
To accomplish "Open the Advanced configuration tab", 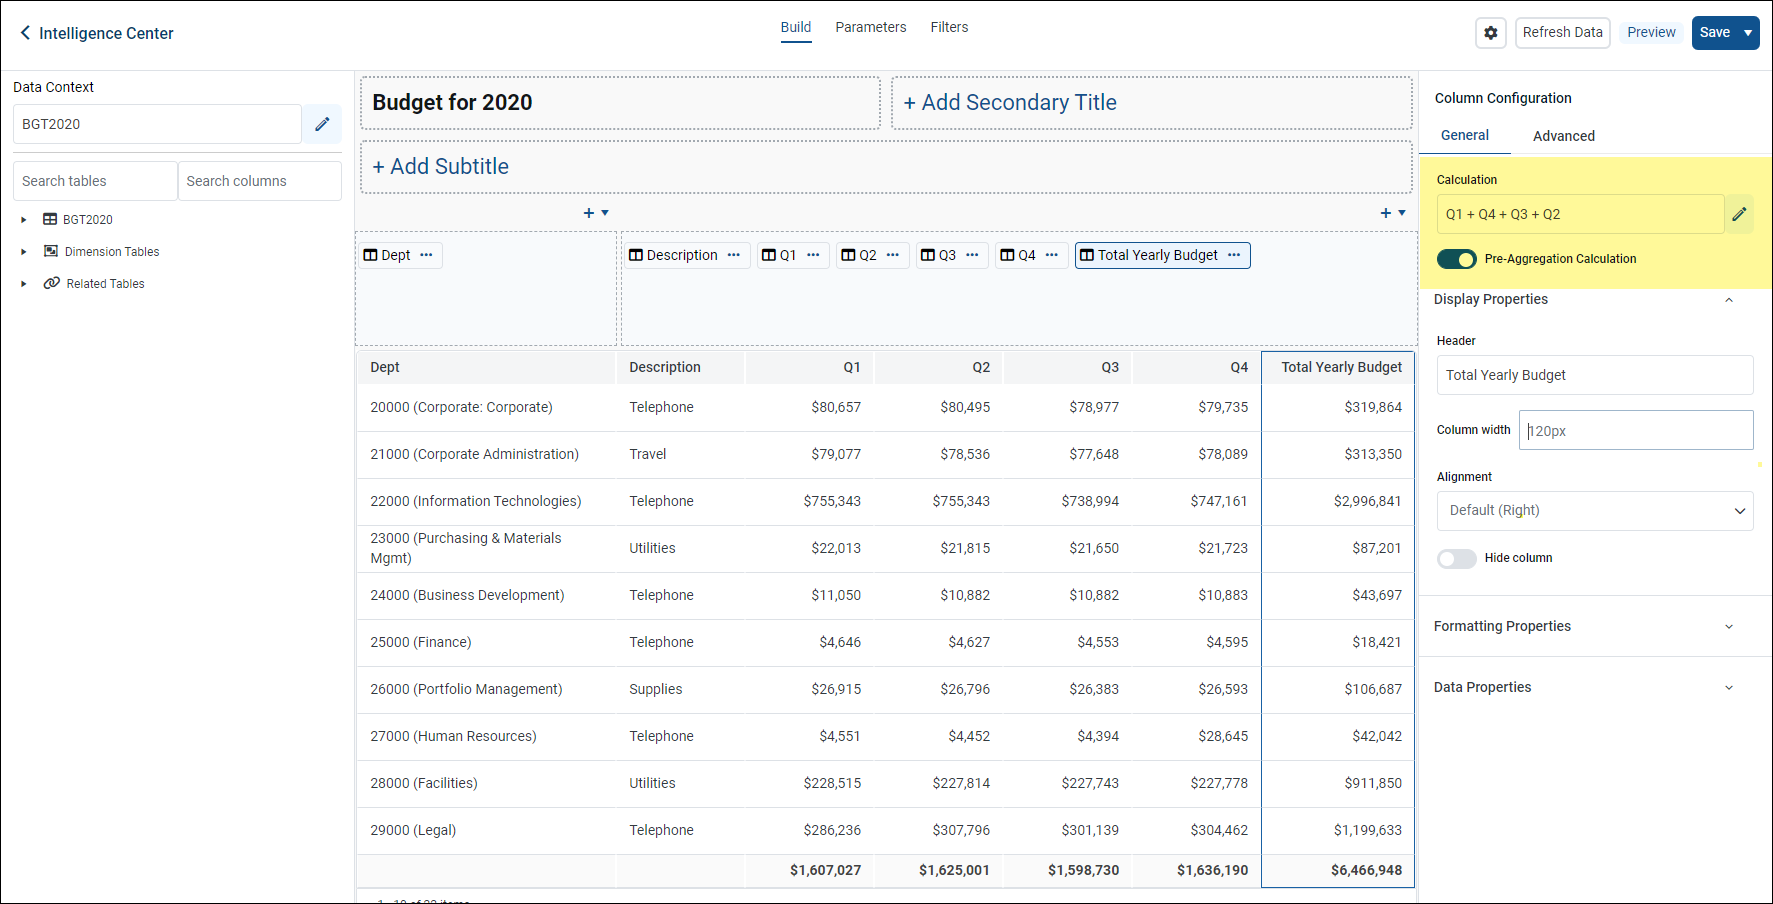I will pos(1563,136).
